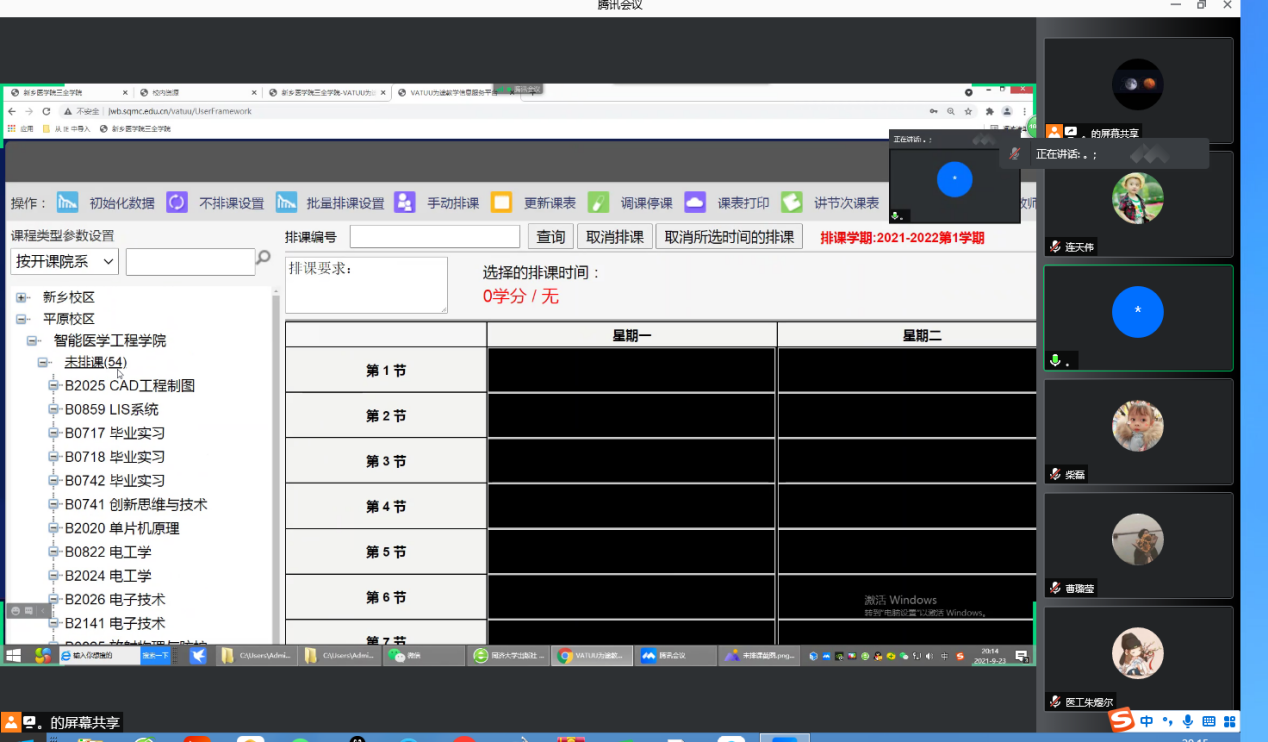Click the 初始化数据 toolbar icon
The width and height of the screenshot is (1268, 742).
coord(67,203)
